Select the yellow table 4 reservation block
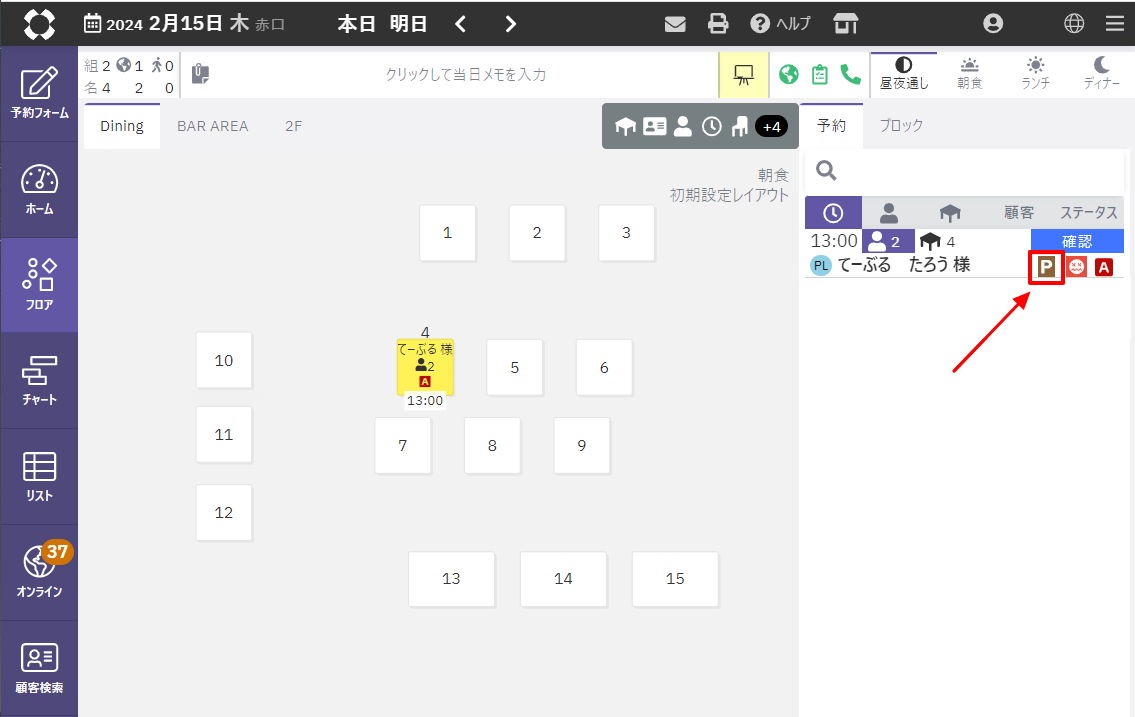Screen dimensions: 1135x717 pos(425,366)
